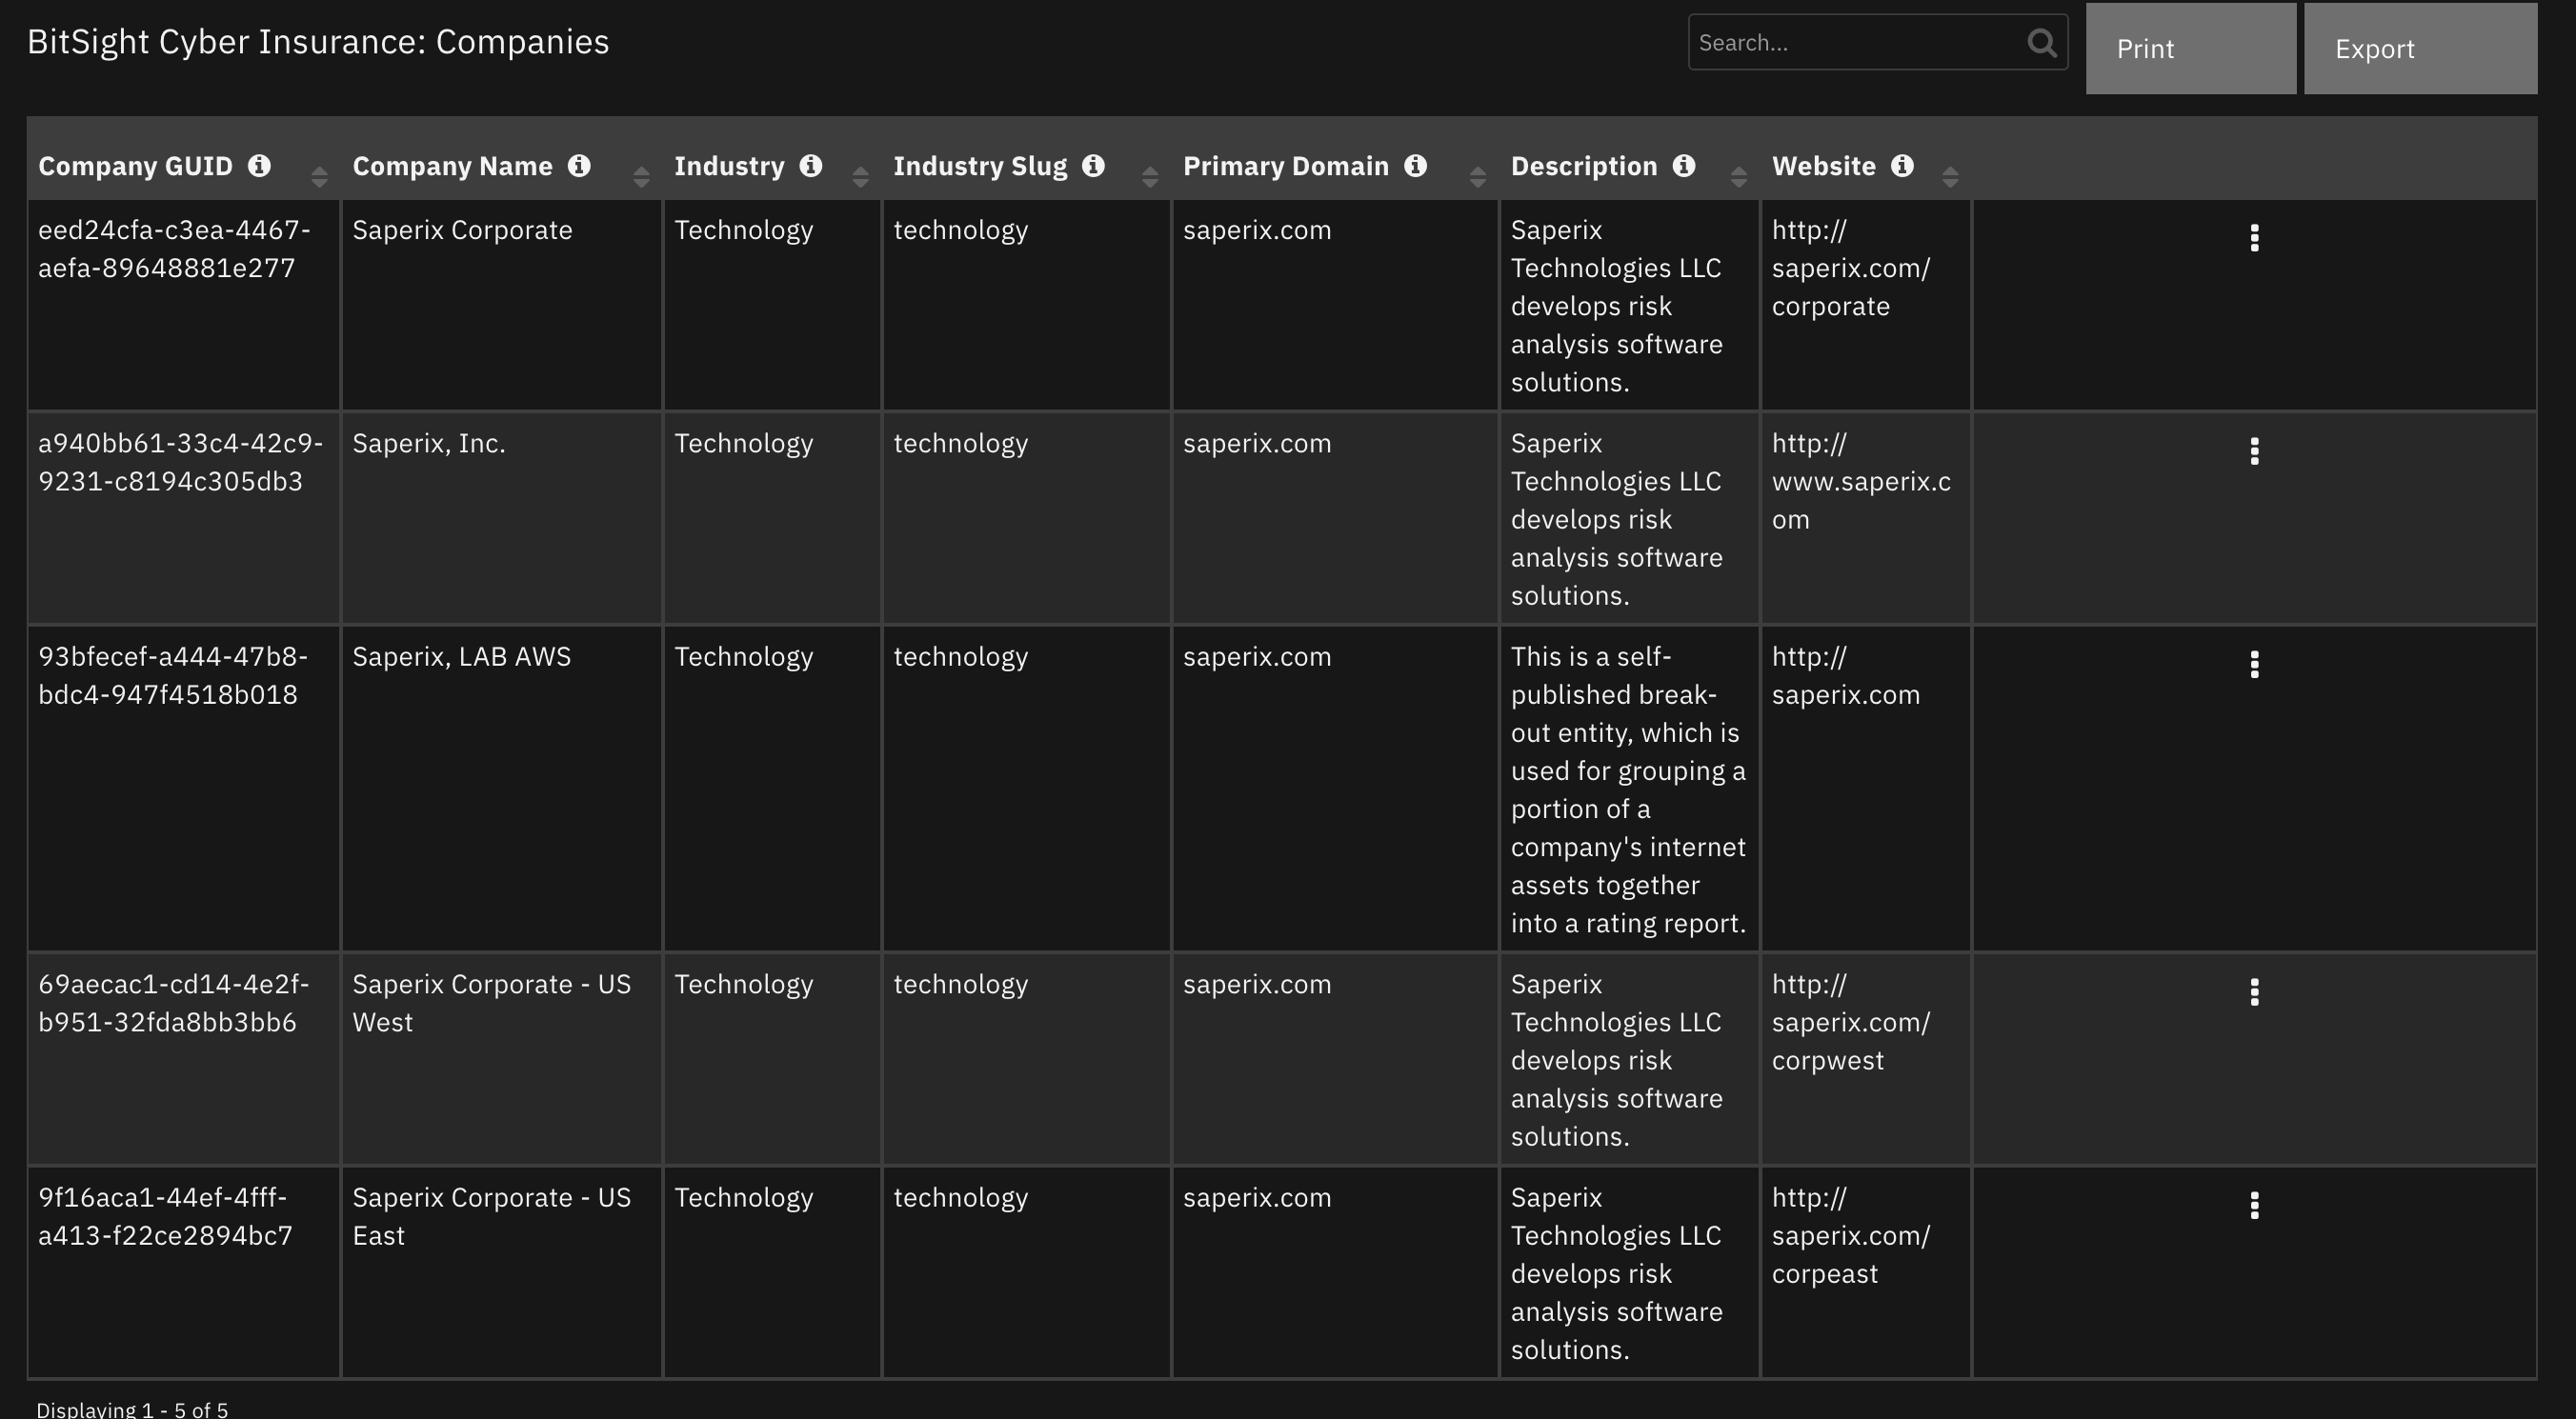Click the Description column header text
The height and width of the screenshot is (1419, 2576).
click(1584, 166)
